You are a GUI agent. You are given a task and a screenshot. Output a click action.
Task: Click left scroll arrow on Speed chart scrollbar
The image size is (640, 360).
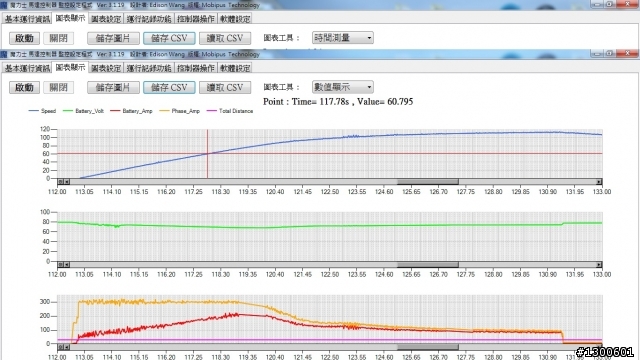[67, 182]
